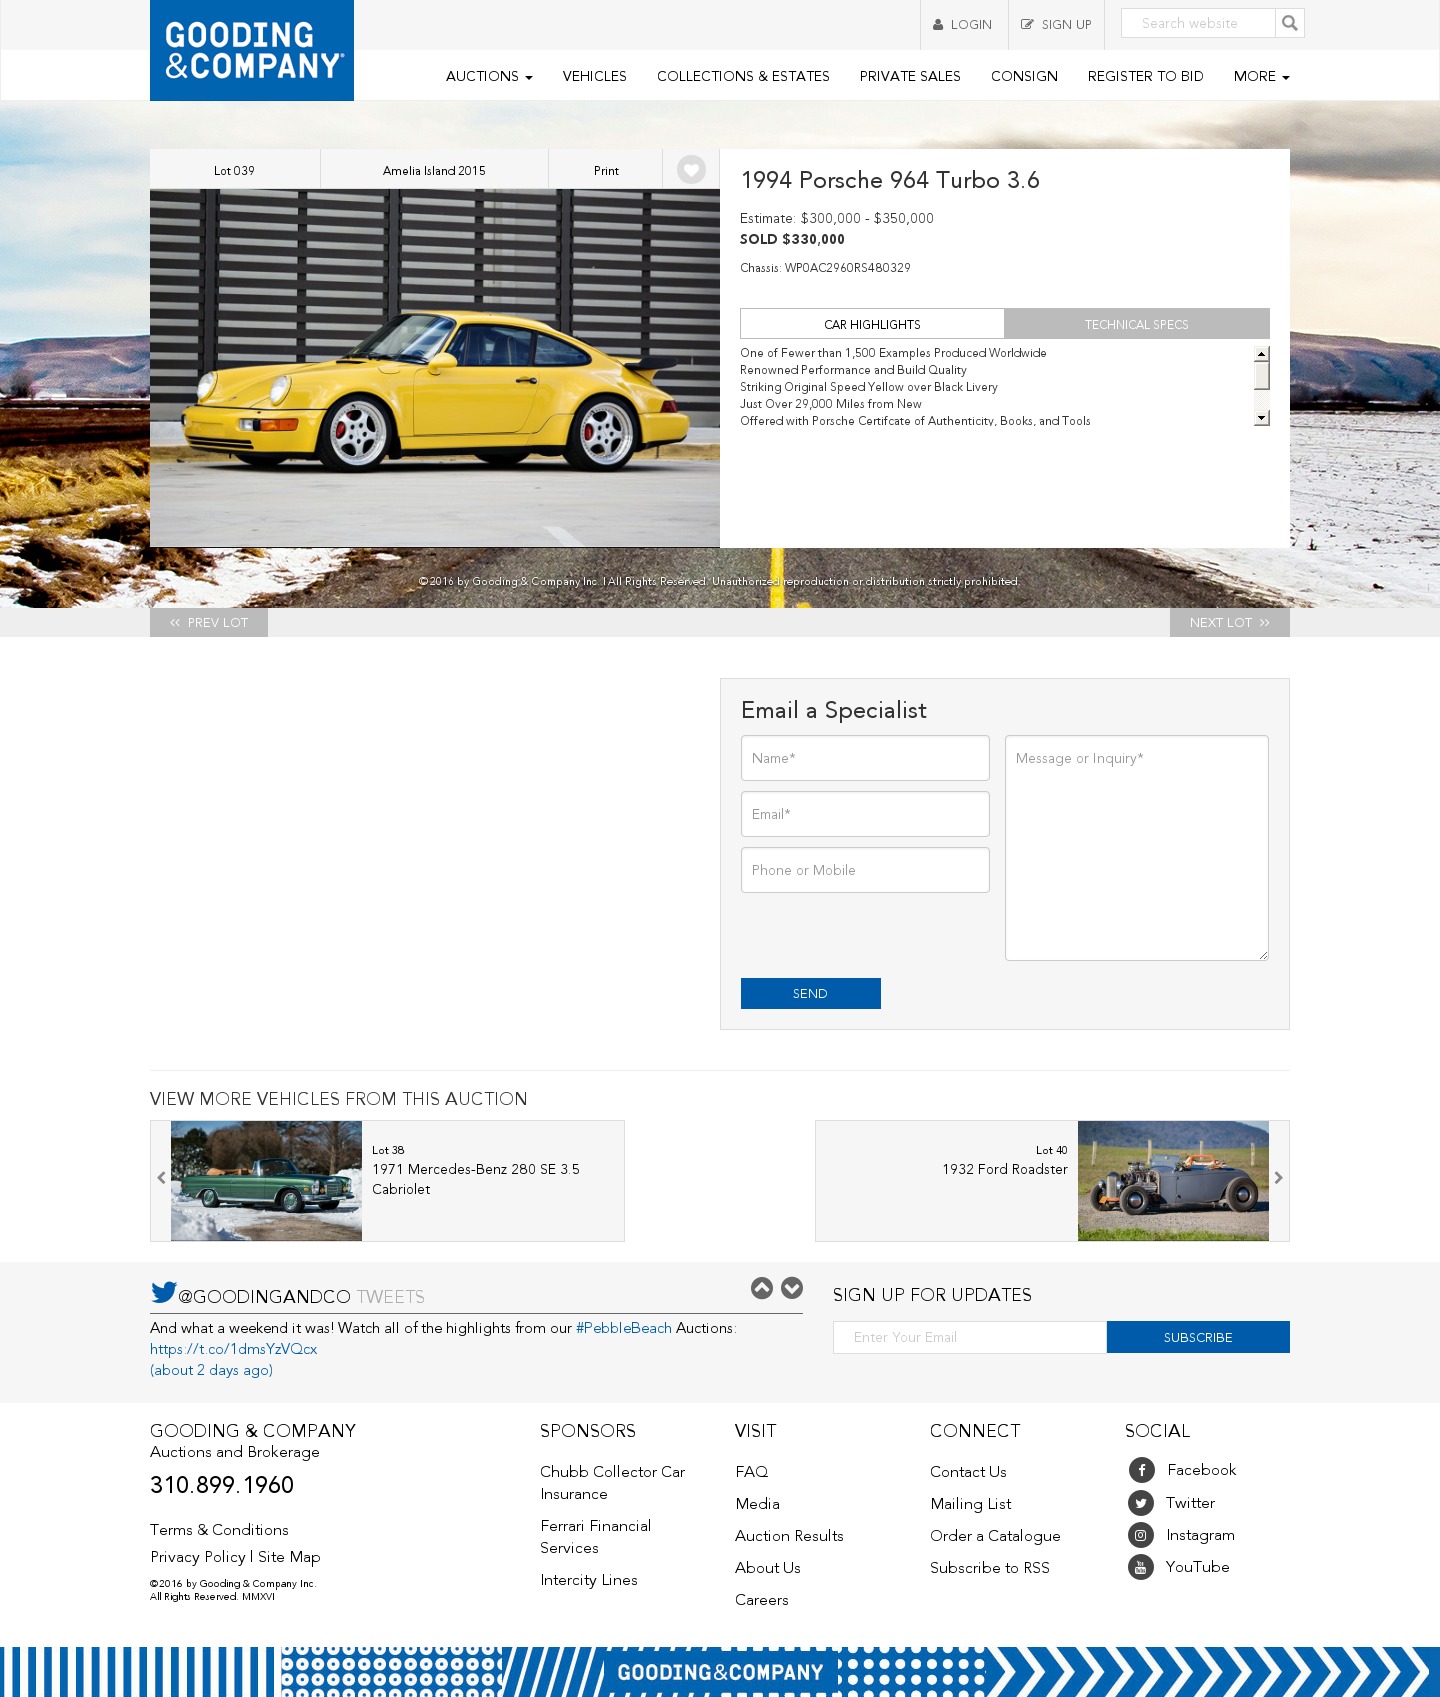Open Careers link

pyautogui.click(x=762, y=1600)
